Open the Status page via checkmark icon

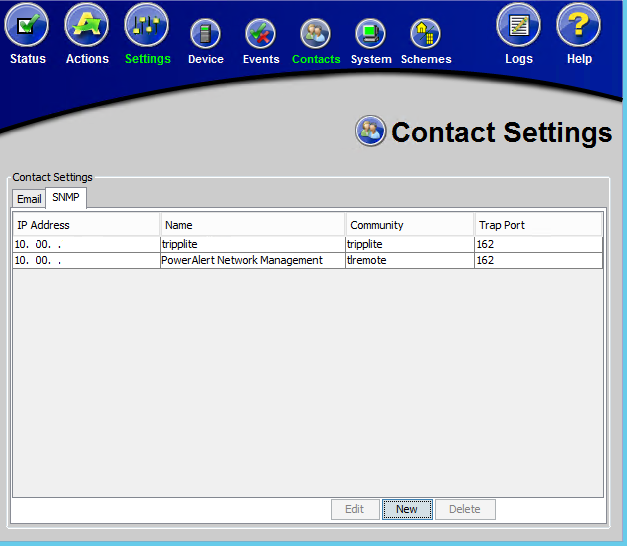point(27,25)
